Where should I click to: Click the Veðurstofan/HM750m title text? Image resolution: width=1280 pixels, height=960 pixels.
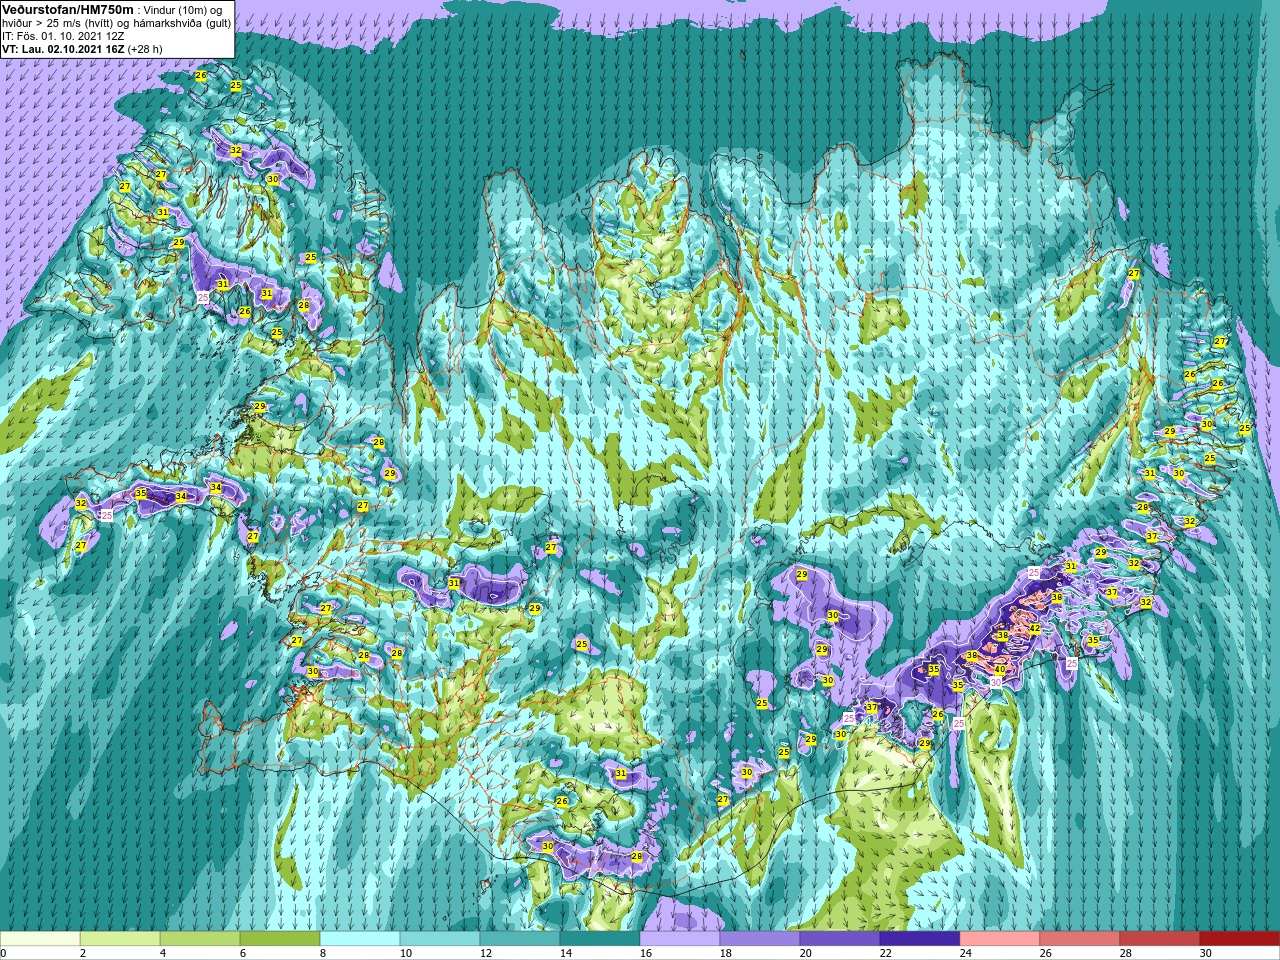[x=67, y=9]
